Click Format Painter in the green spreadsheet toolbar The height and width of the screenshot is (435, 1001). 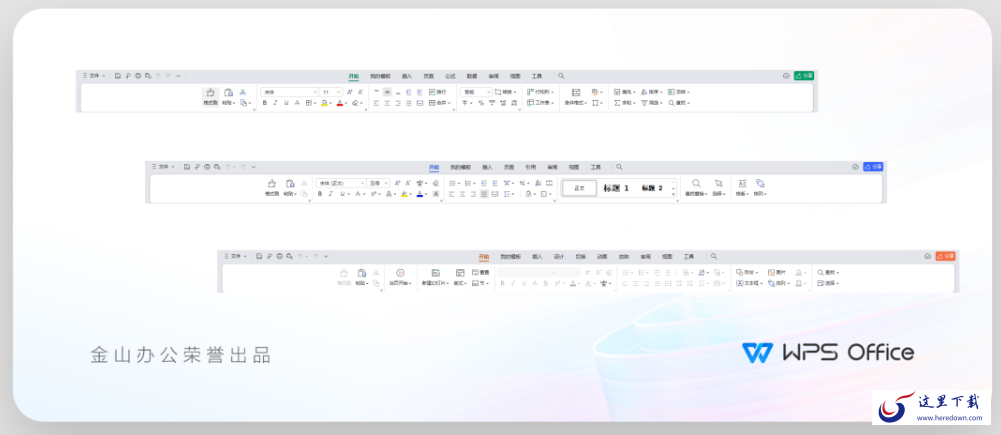211,96
